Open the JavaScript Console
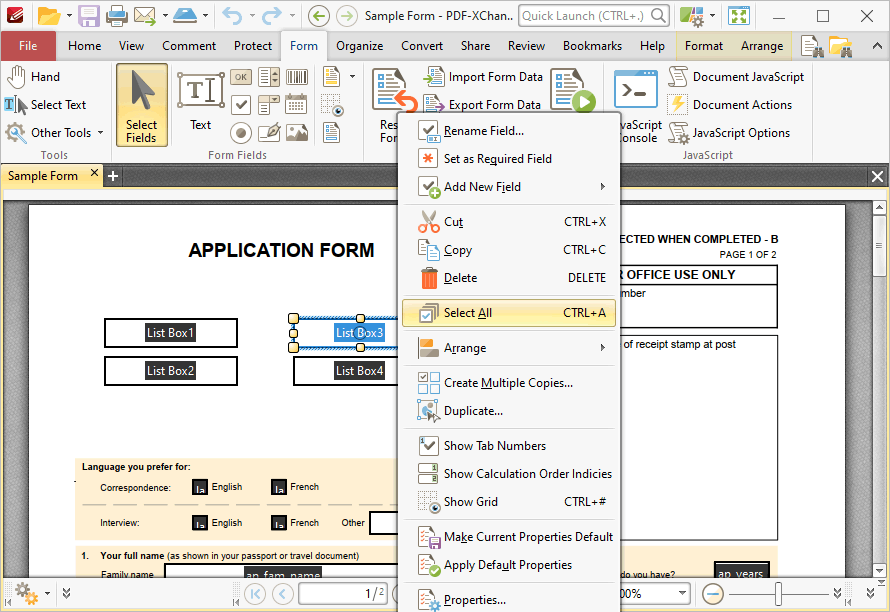This screenshot has height=612, width=890. (x=637, y=107)
